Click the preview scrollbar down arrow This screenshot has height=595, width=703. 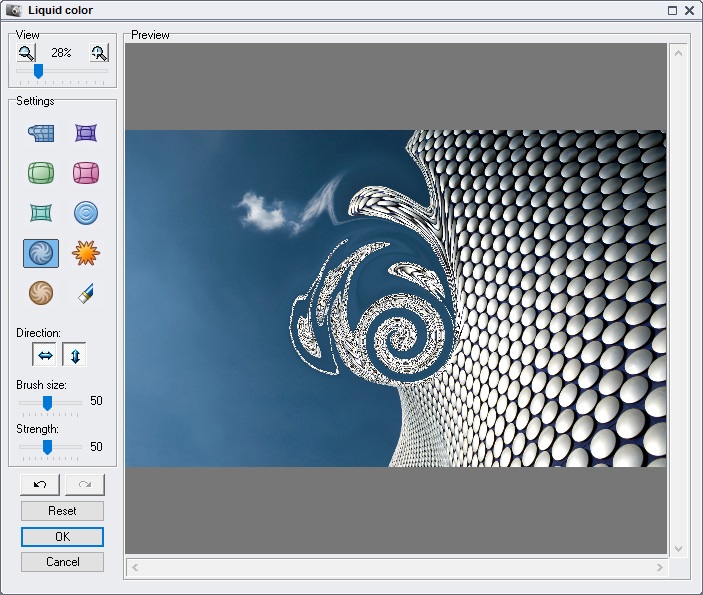(678, 549)
